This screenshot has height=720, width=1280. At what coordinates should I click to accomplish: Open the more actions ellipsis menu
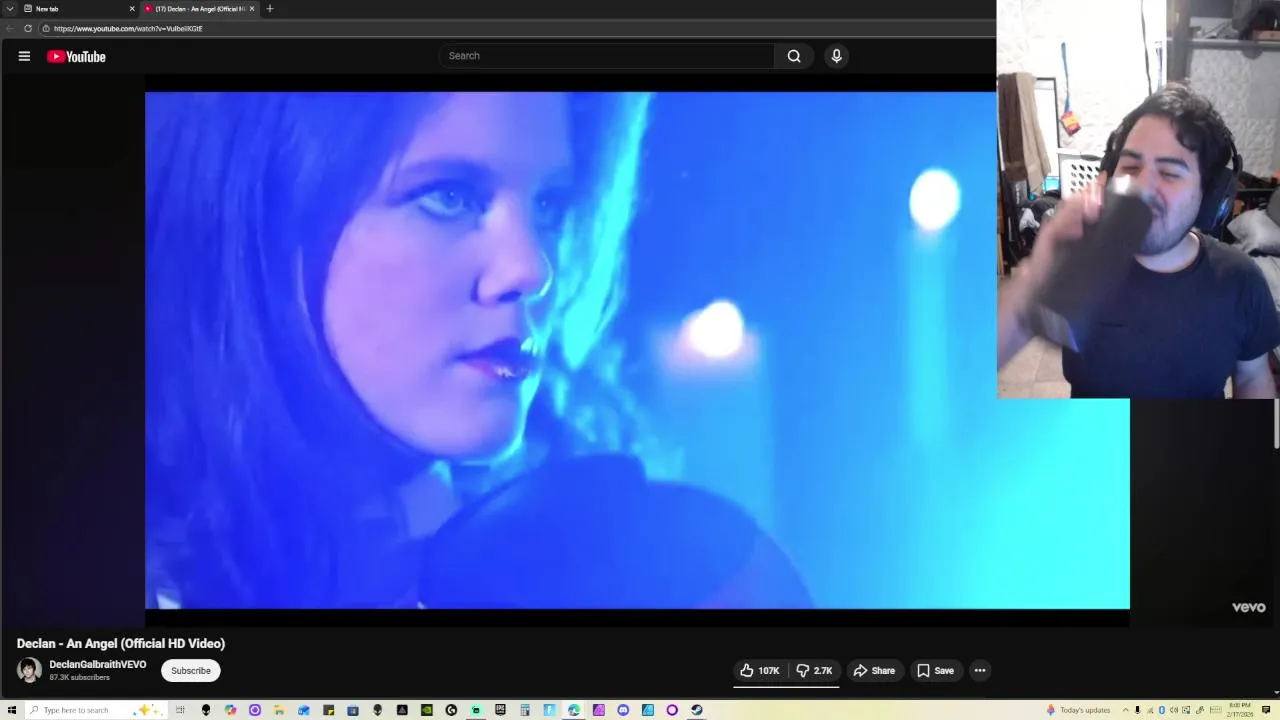click(x=980, y=671)
